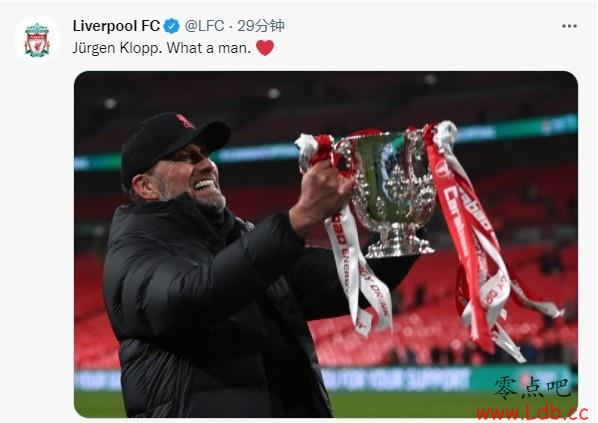Screen dimensions: 598x423
Task: Open the Liverpool FC display name profile
Action: tap(116, 26)
